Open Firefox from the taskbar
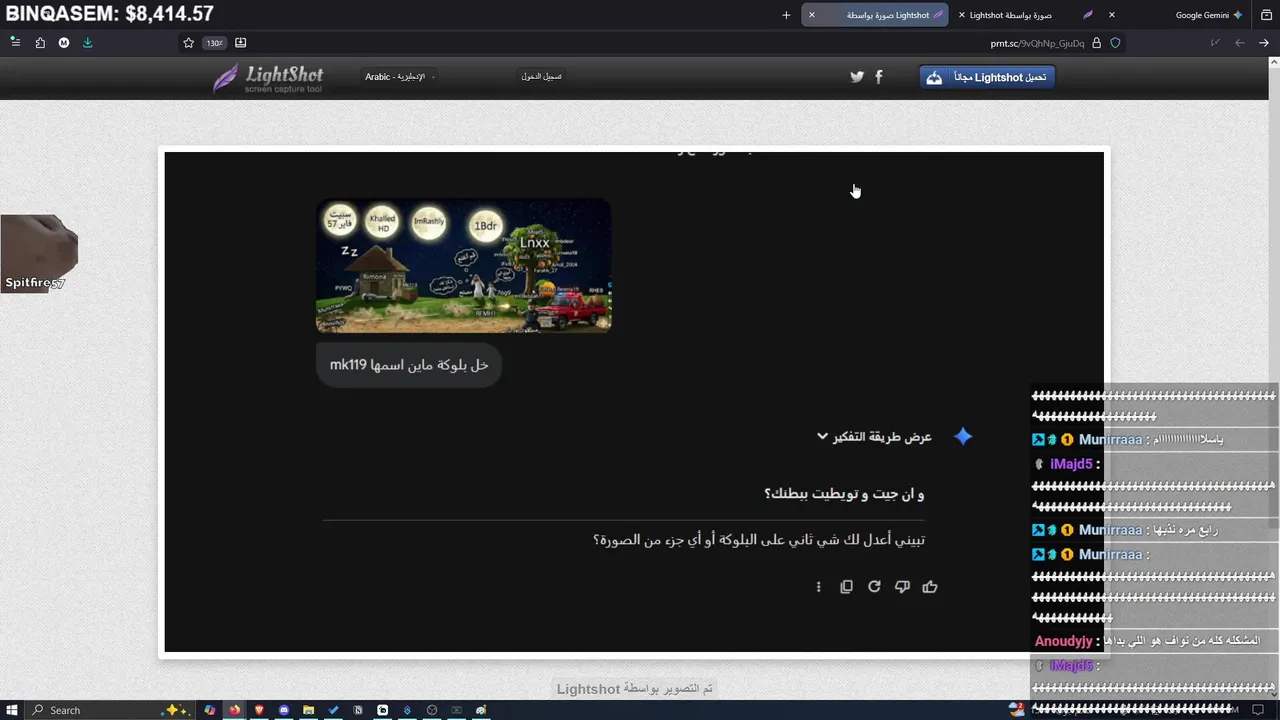 click(x=234, y=710)
